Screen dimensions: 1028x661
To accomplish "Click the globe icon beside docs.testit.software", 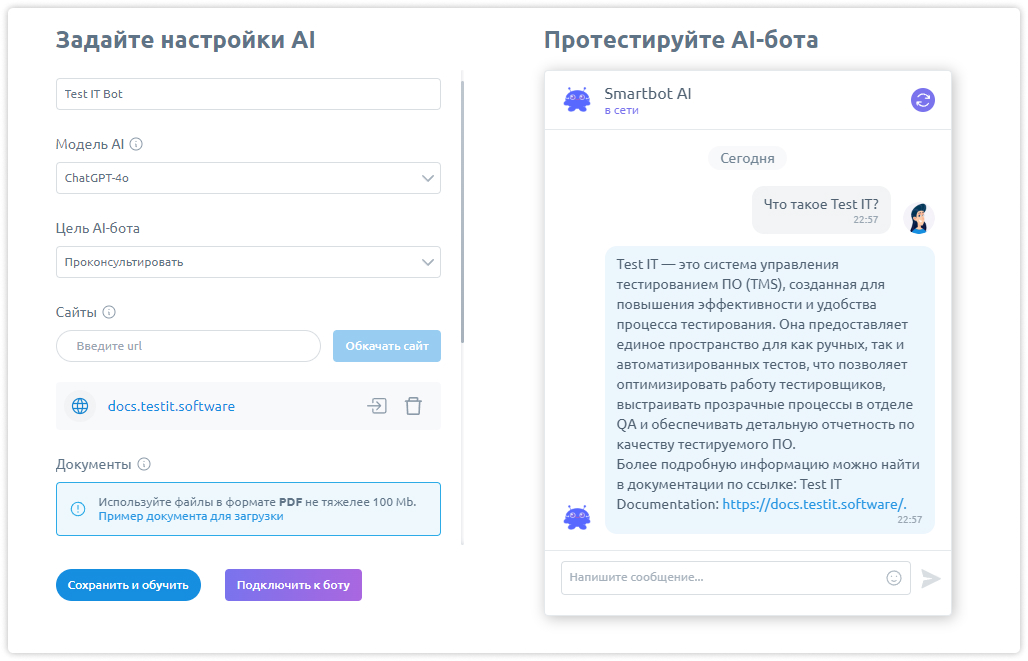I will [80, 406].
